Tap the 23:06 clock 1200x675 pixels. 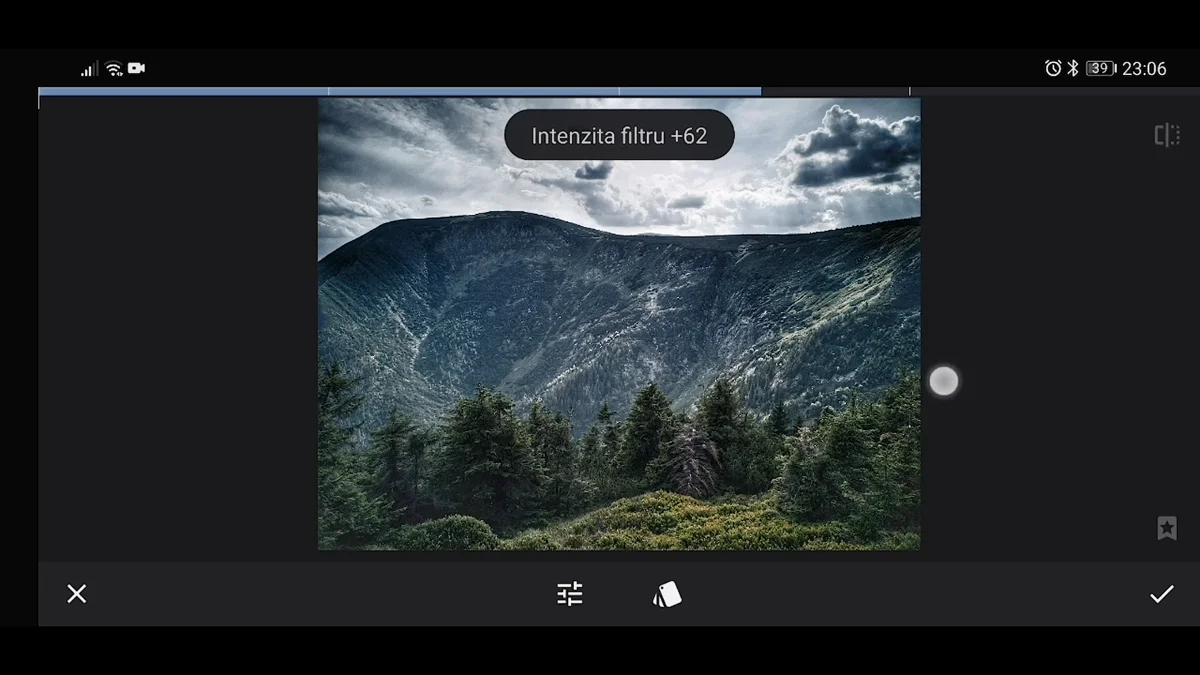point(1144,68)
